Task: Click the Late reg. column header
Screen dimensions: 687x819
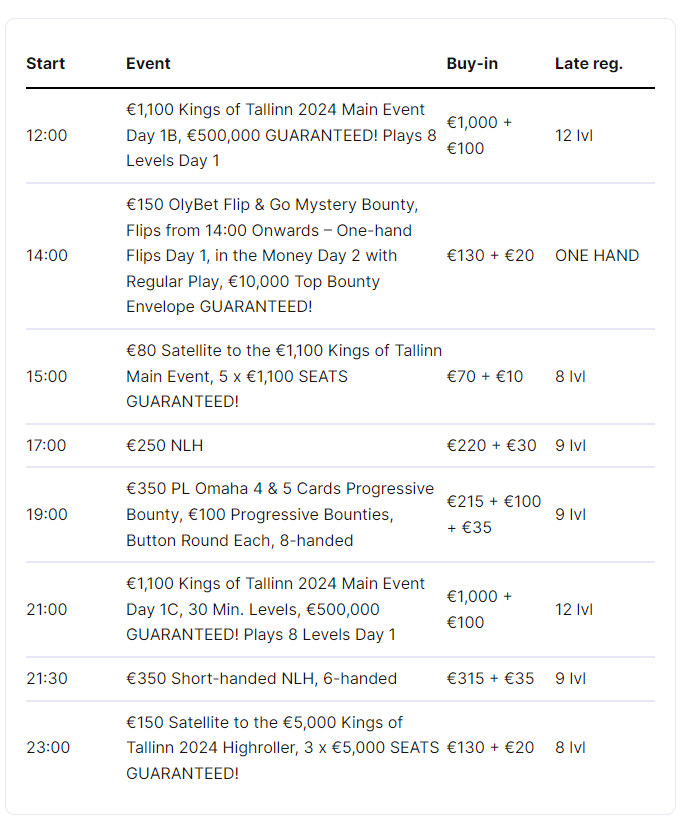Action: tap(588, 63)
